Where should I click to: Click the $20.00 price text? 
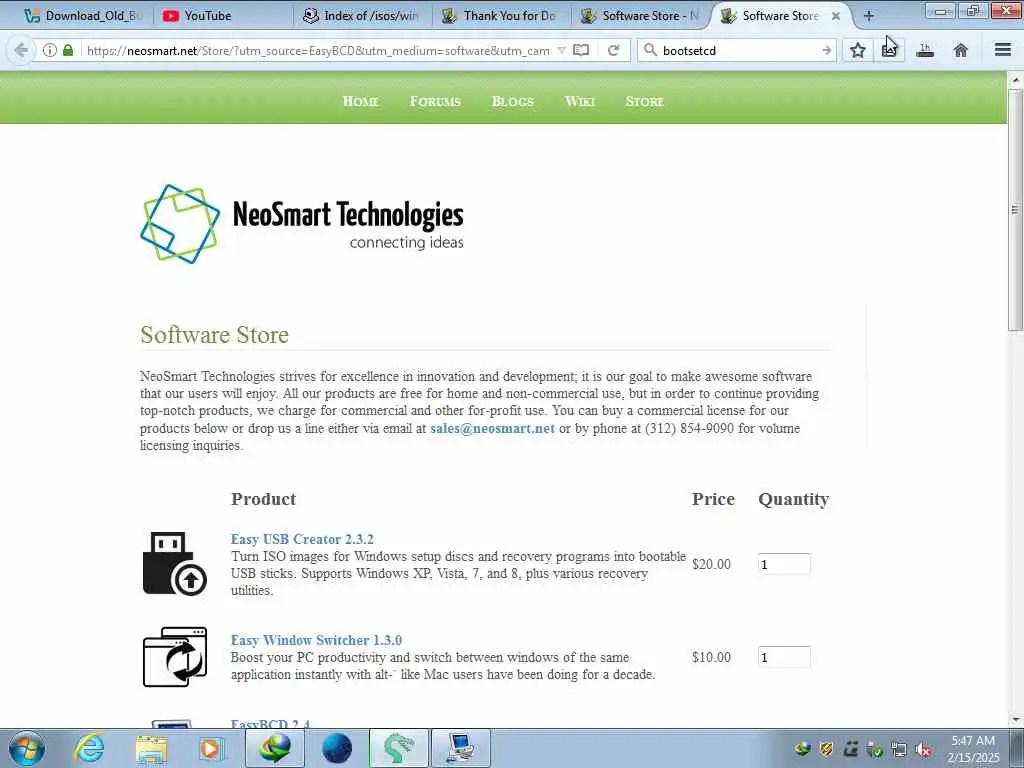[x=711, y=564]
